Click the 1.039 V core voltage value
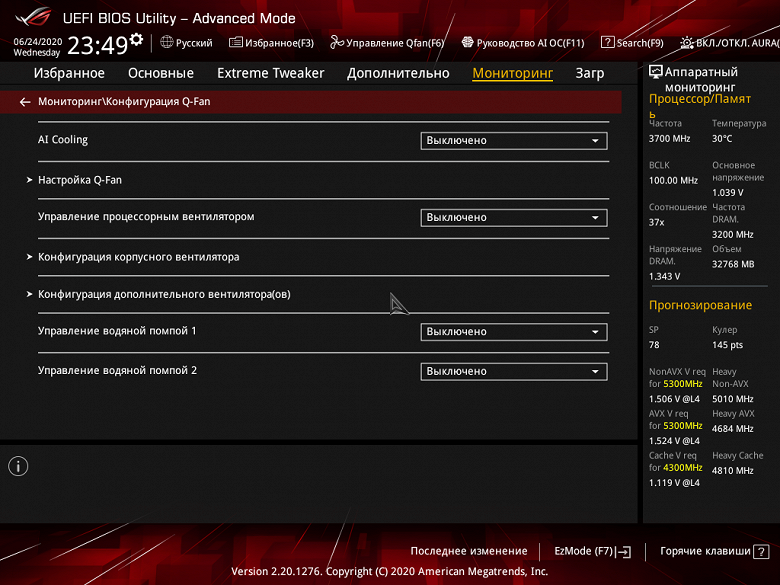The height and width of the screenshot is (585, 780). pos(727,193)
